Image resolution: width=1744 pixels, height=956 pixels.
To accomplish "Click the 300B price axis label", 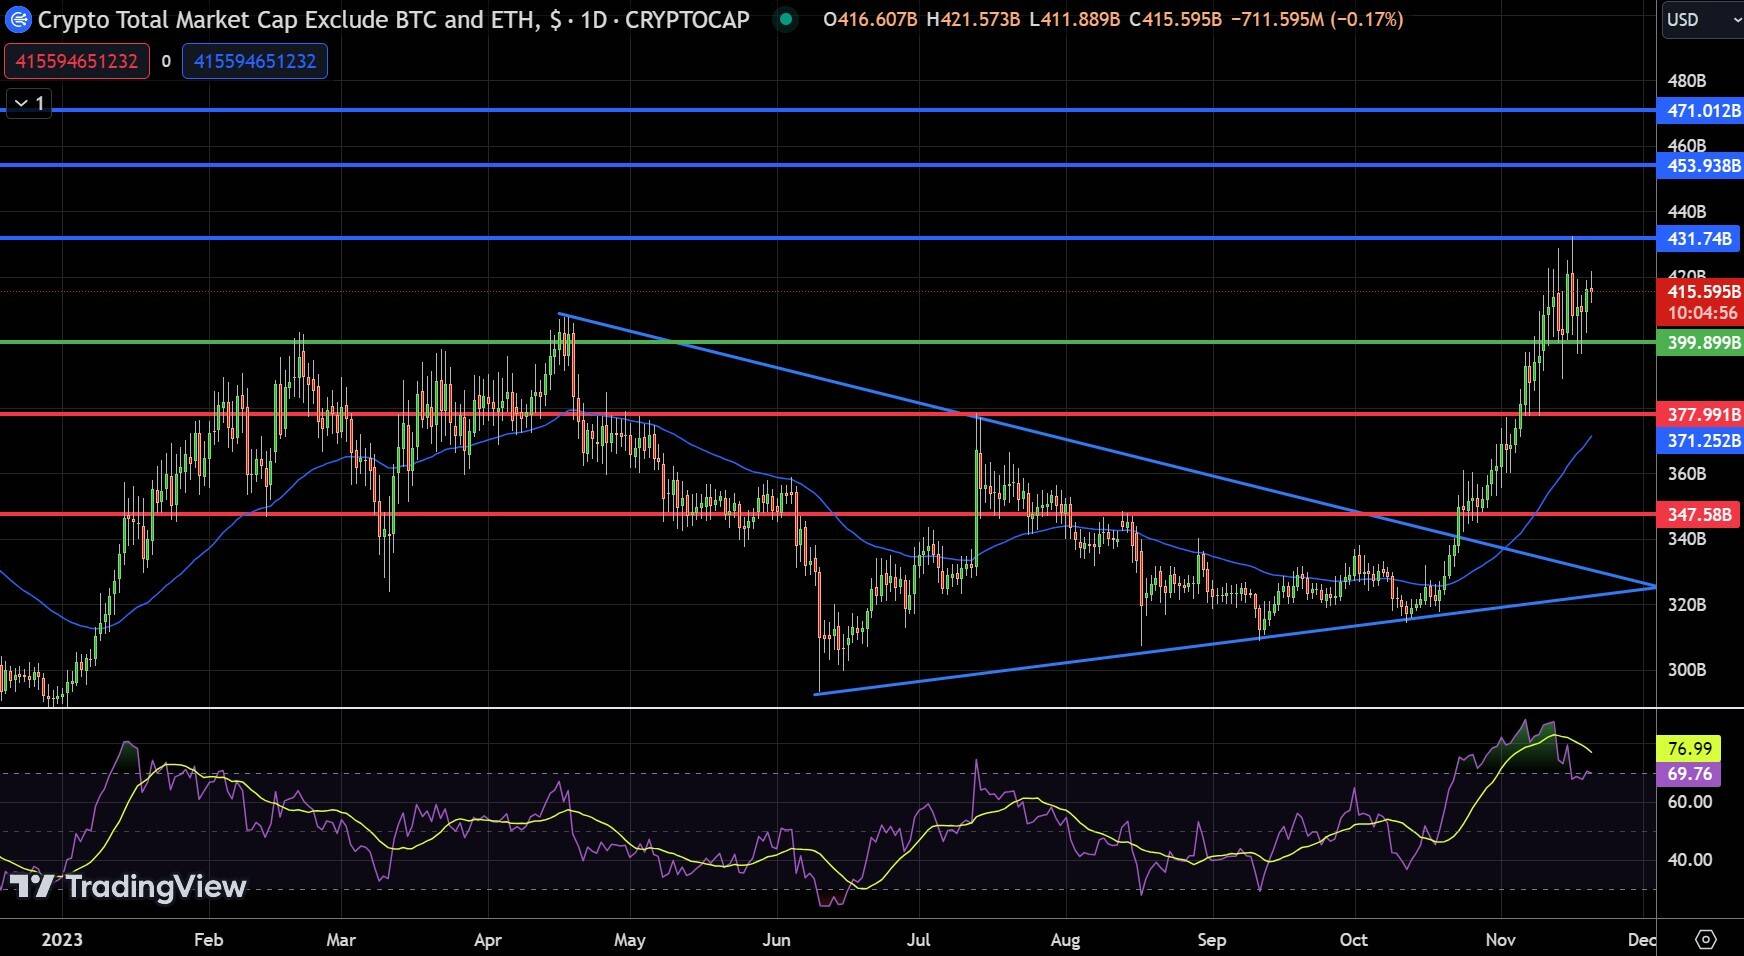I will (1687, 669).
